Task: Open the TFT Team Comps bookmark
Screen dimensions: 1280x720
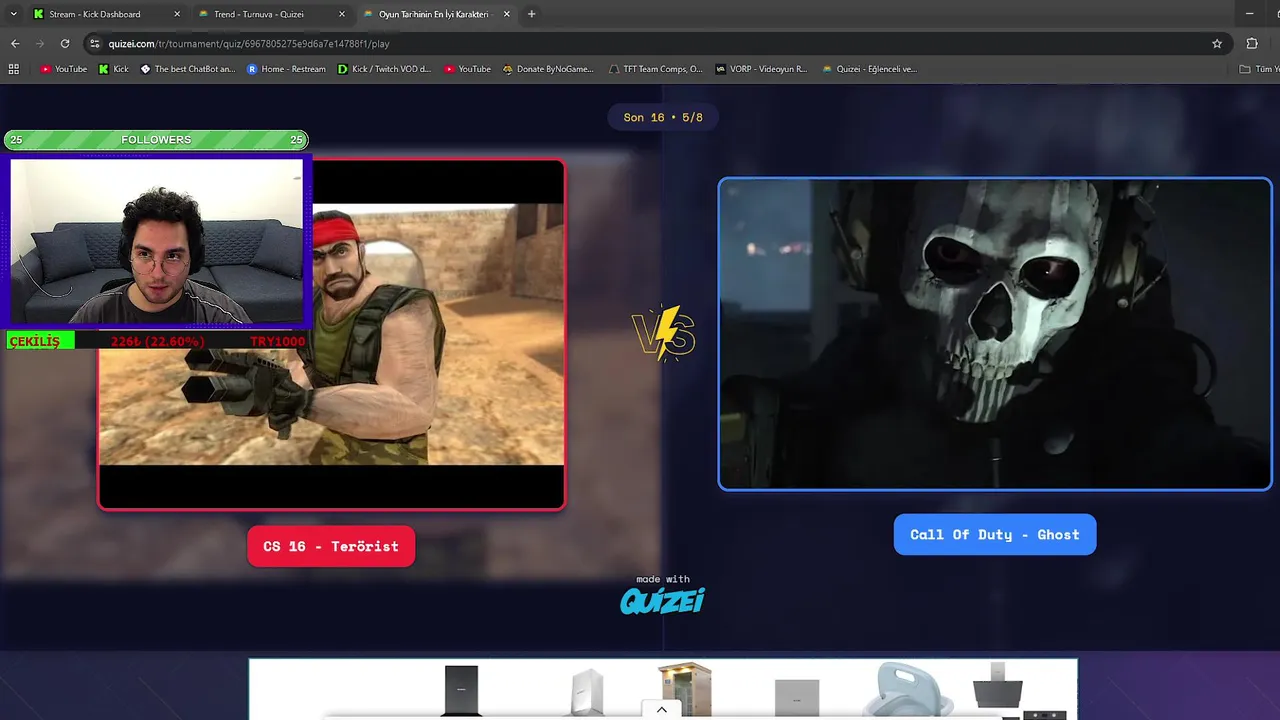Action: click(656, 69)
